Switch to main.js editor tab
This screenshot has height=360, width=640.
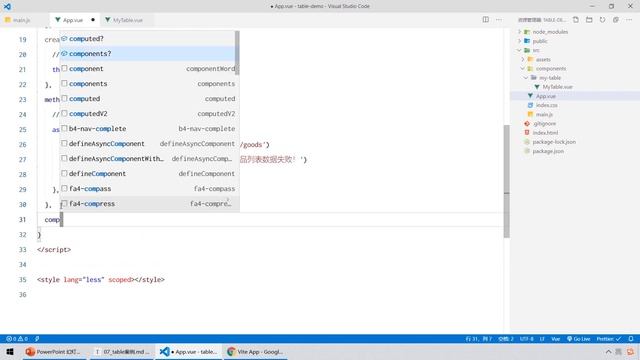tap(21, 20)
